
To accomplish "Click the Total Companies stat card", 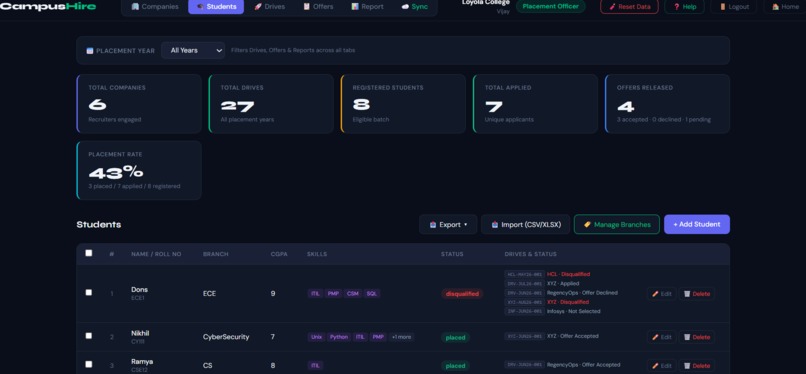I will click(x=139, y=104).
